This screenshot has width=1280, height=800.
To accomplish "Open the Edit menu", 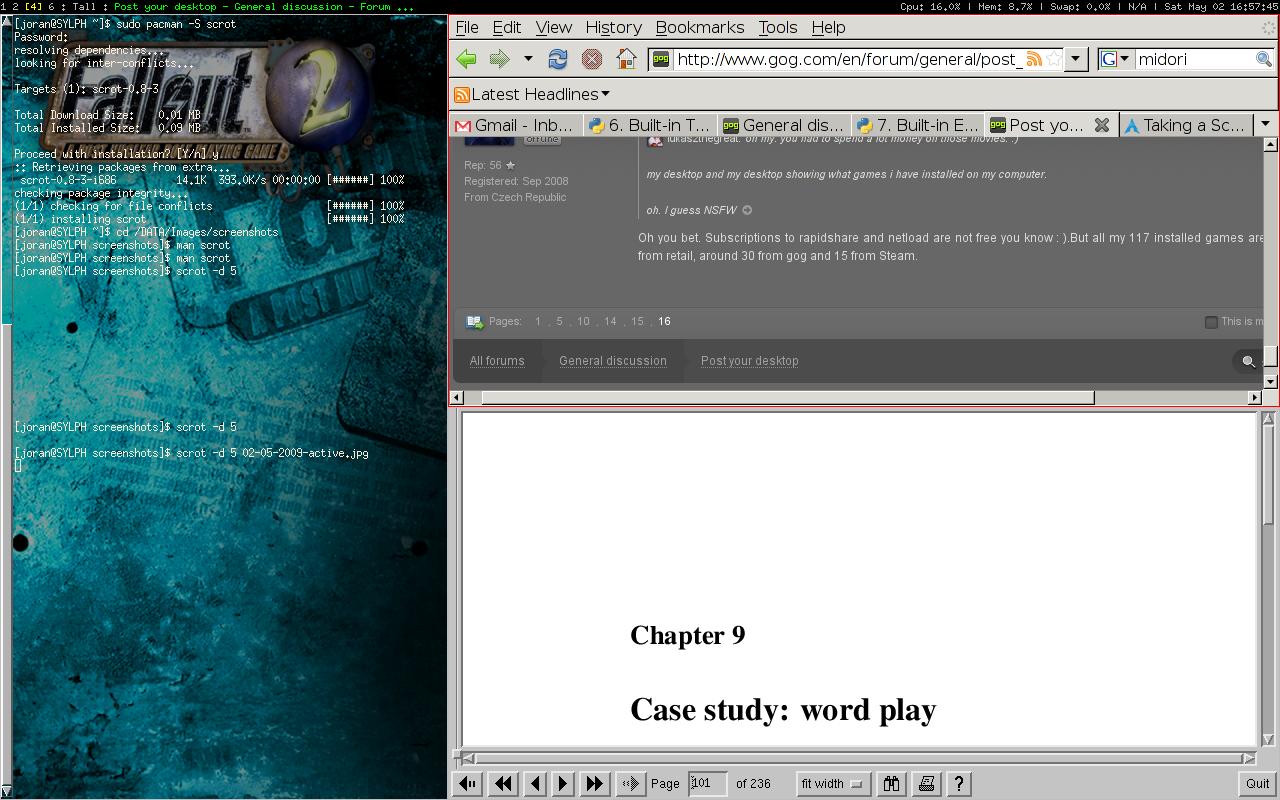I will tap(507, 27).
